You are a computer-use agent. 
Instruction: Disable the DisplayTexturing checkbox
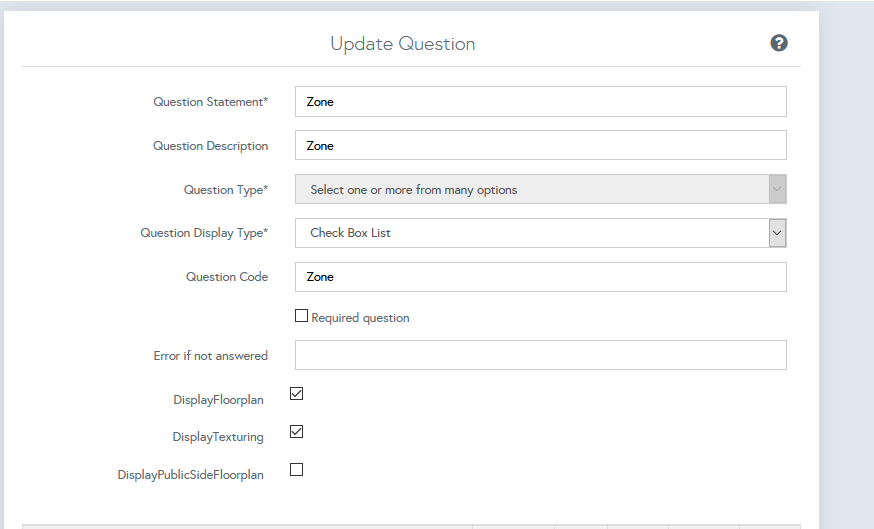[296, 432]
